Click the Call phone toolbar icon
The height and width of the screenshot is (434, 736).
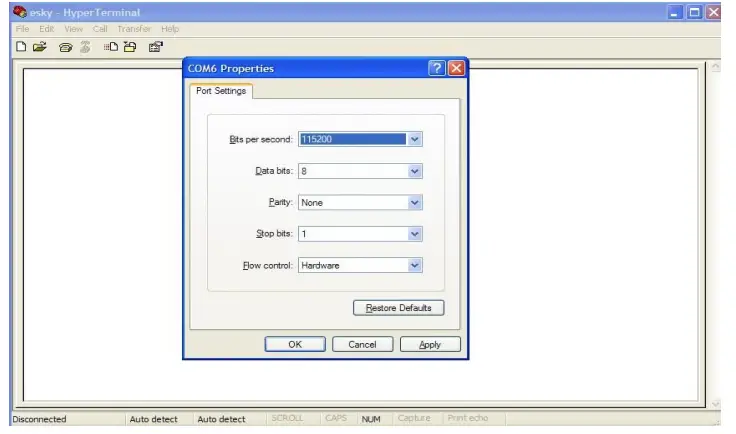[66, 47]
